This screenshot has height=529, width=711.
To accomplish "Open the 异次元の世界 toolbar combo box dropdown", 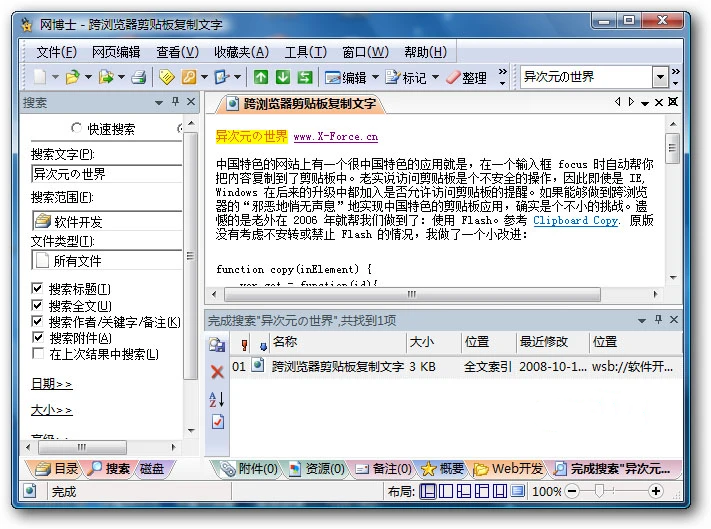I will click(661, 77).
